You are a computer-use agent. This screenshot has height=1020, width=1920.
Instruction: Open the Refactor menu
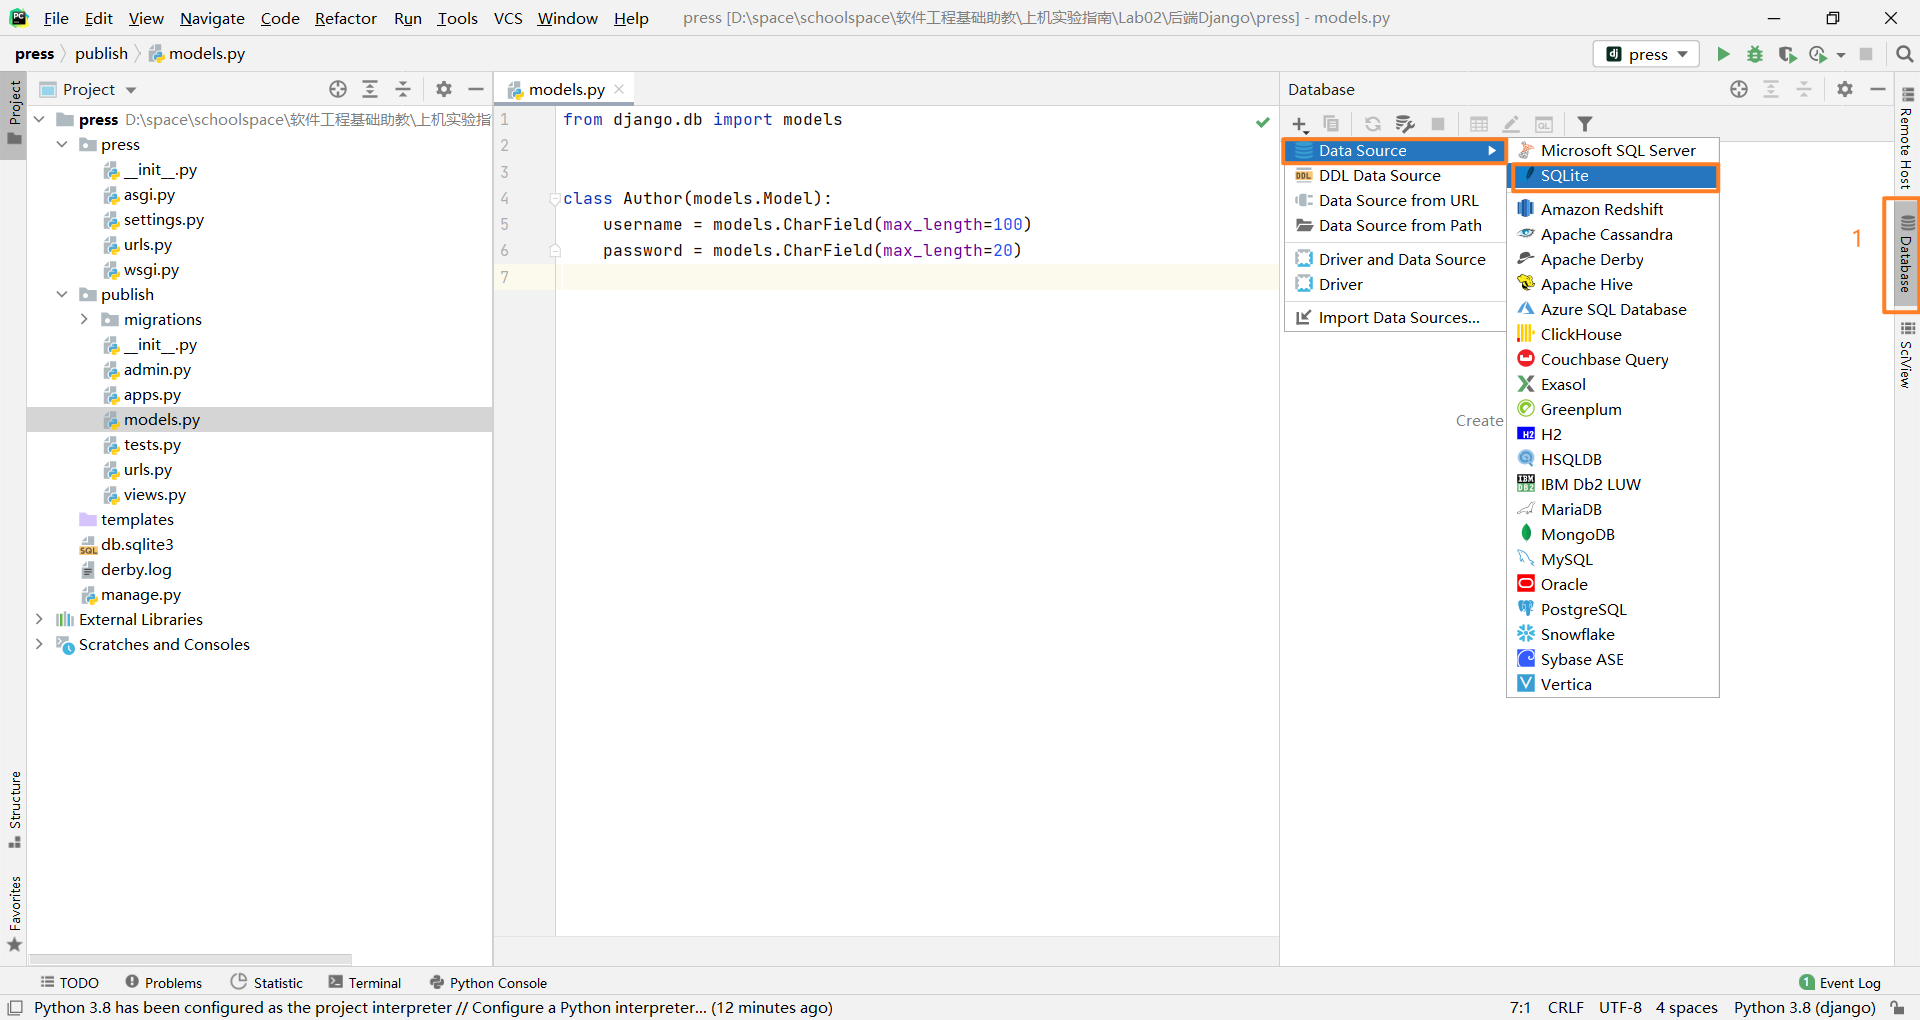click(x=345, y=18)
